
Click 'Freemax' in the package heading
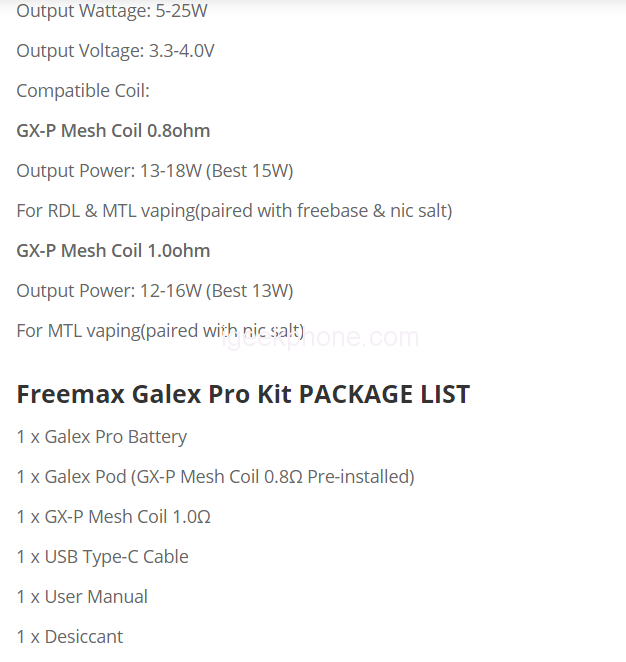click(x=70, y=394)
